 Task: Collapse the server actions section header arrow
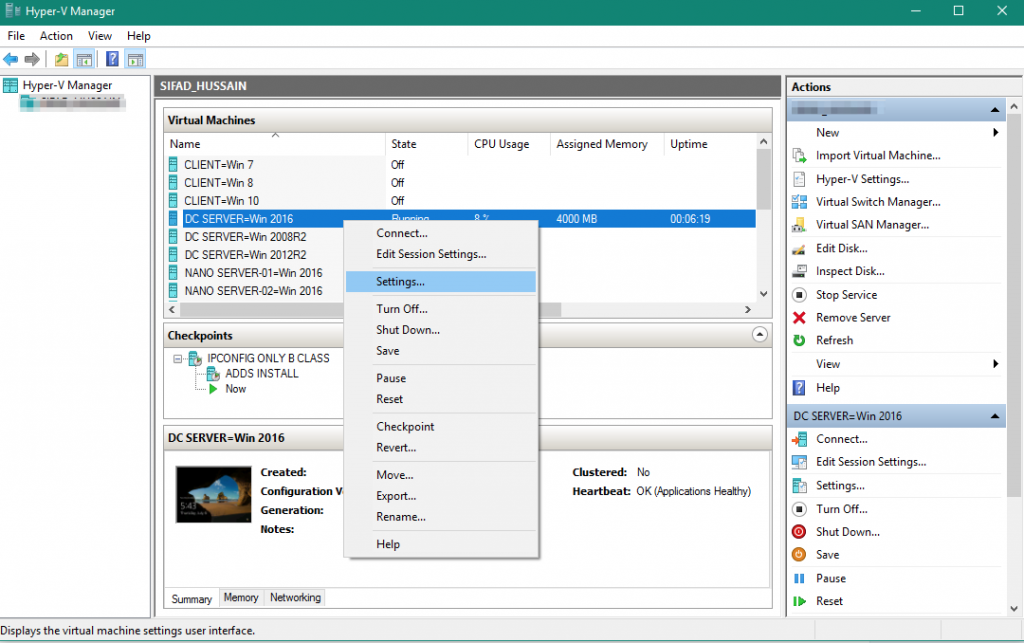pos(995,110)
